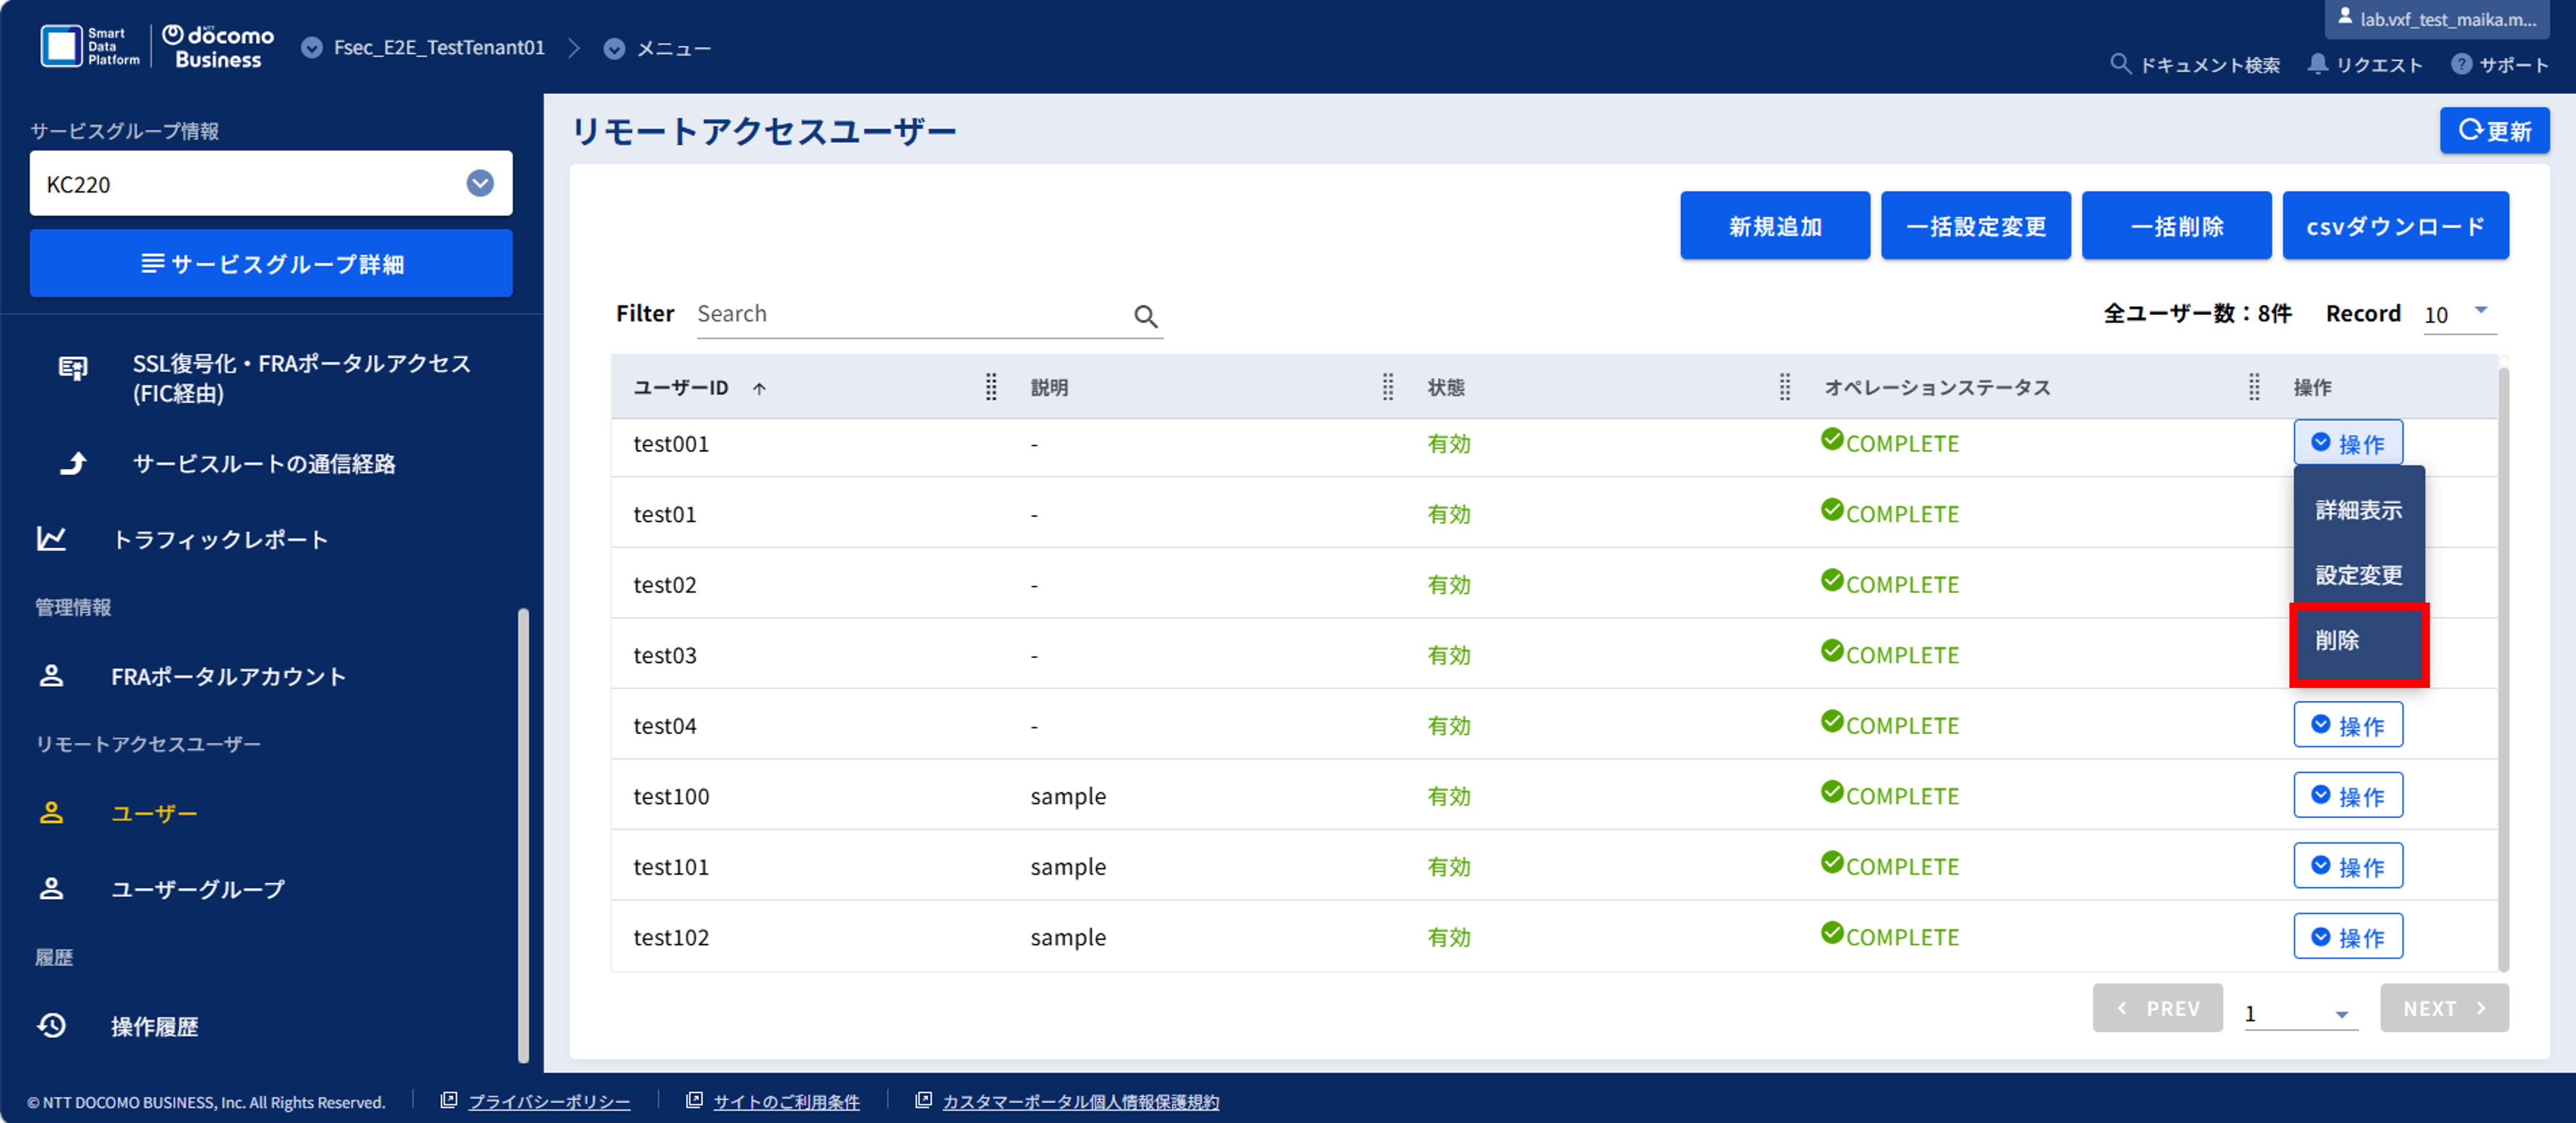
Task: Click the support question mark icon
Action: tap(2461, 64)
